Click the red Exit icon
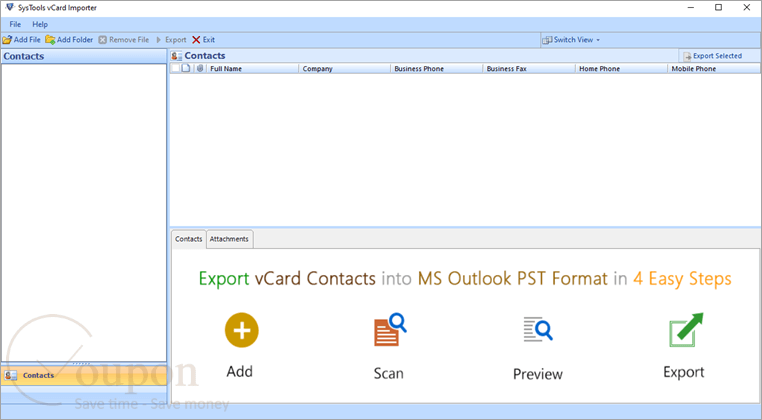 click(x=196, y=40)
